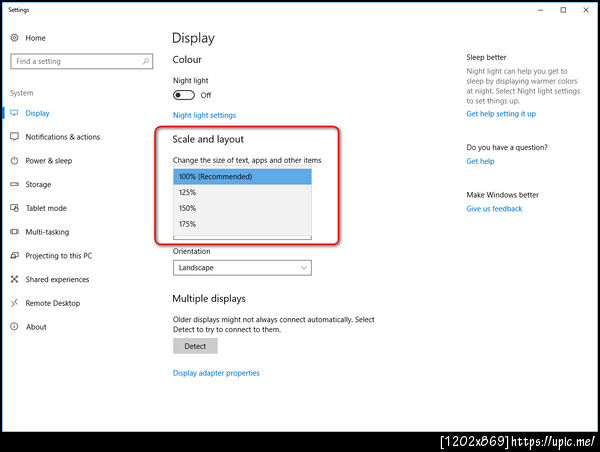This screenshot has width=600, height=452.
Task: Open Display adapter properties link
Action: tap(216, 373)
